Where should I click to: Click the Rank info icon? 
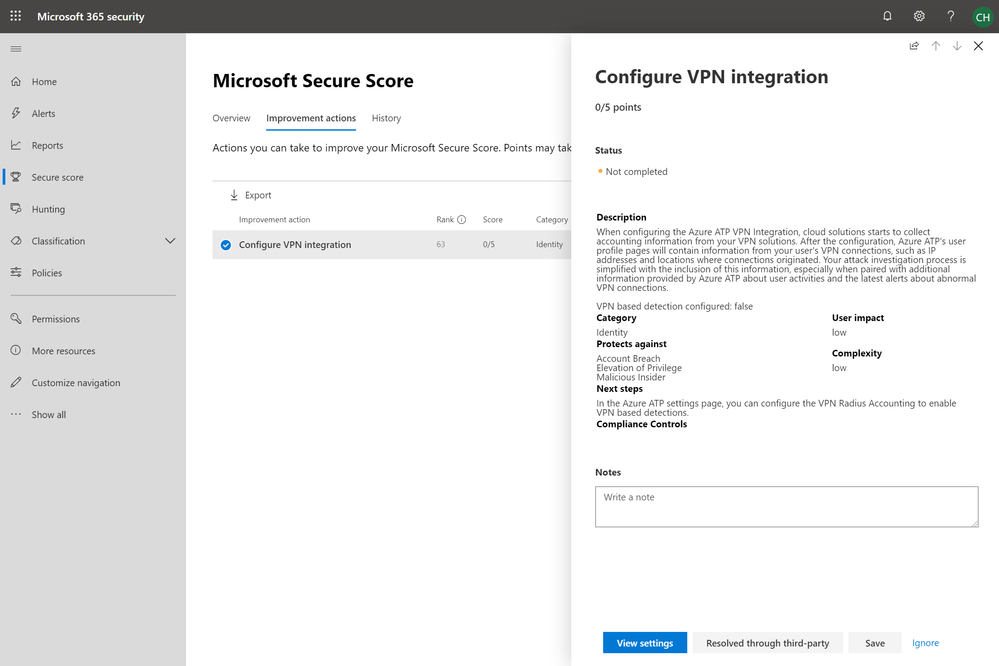(x=461, y=220)
